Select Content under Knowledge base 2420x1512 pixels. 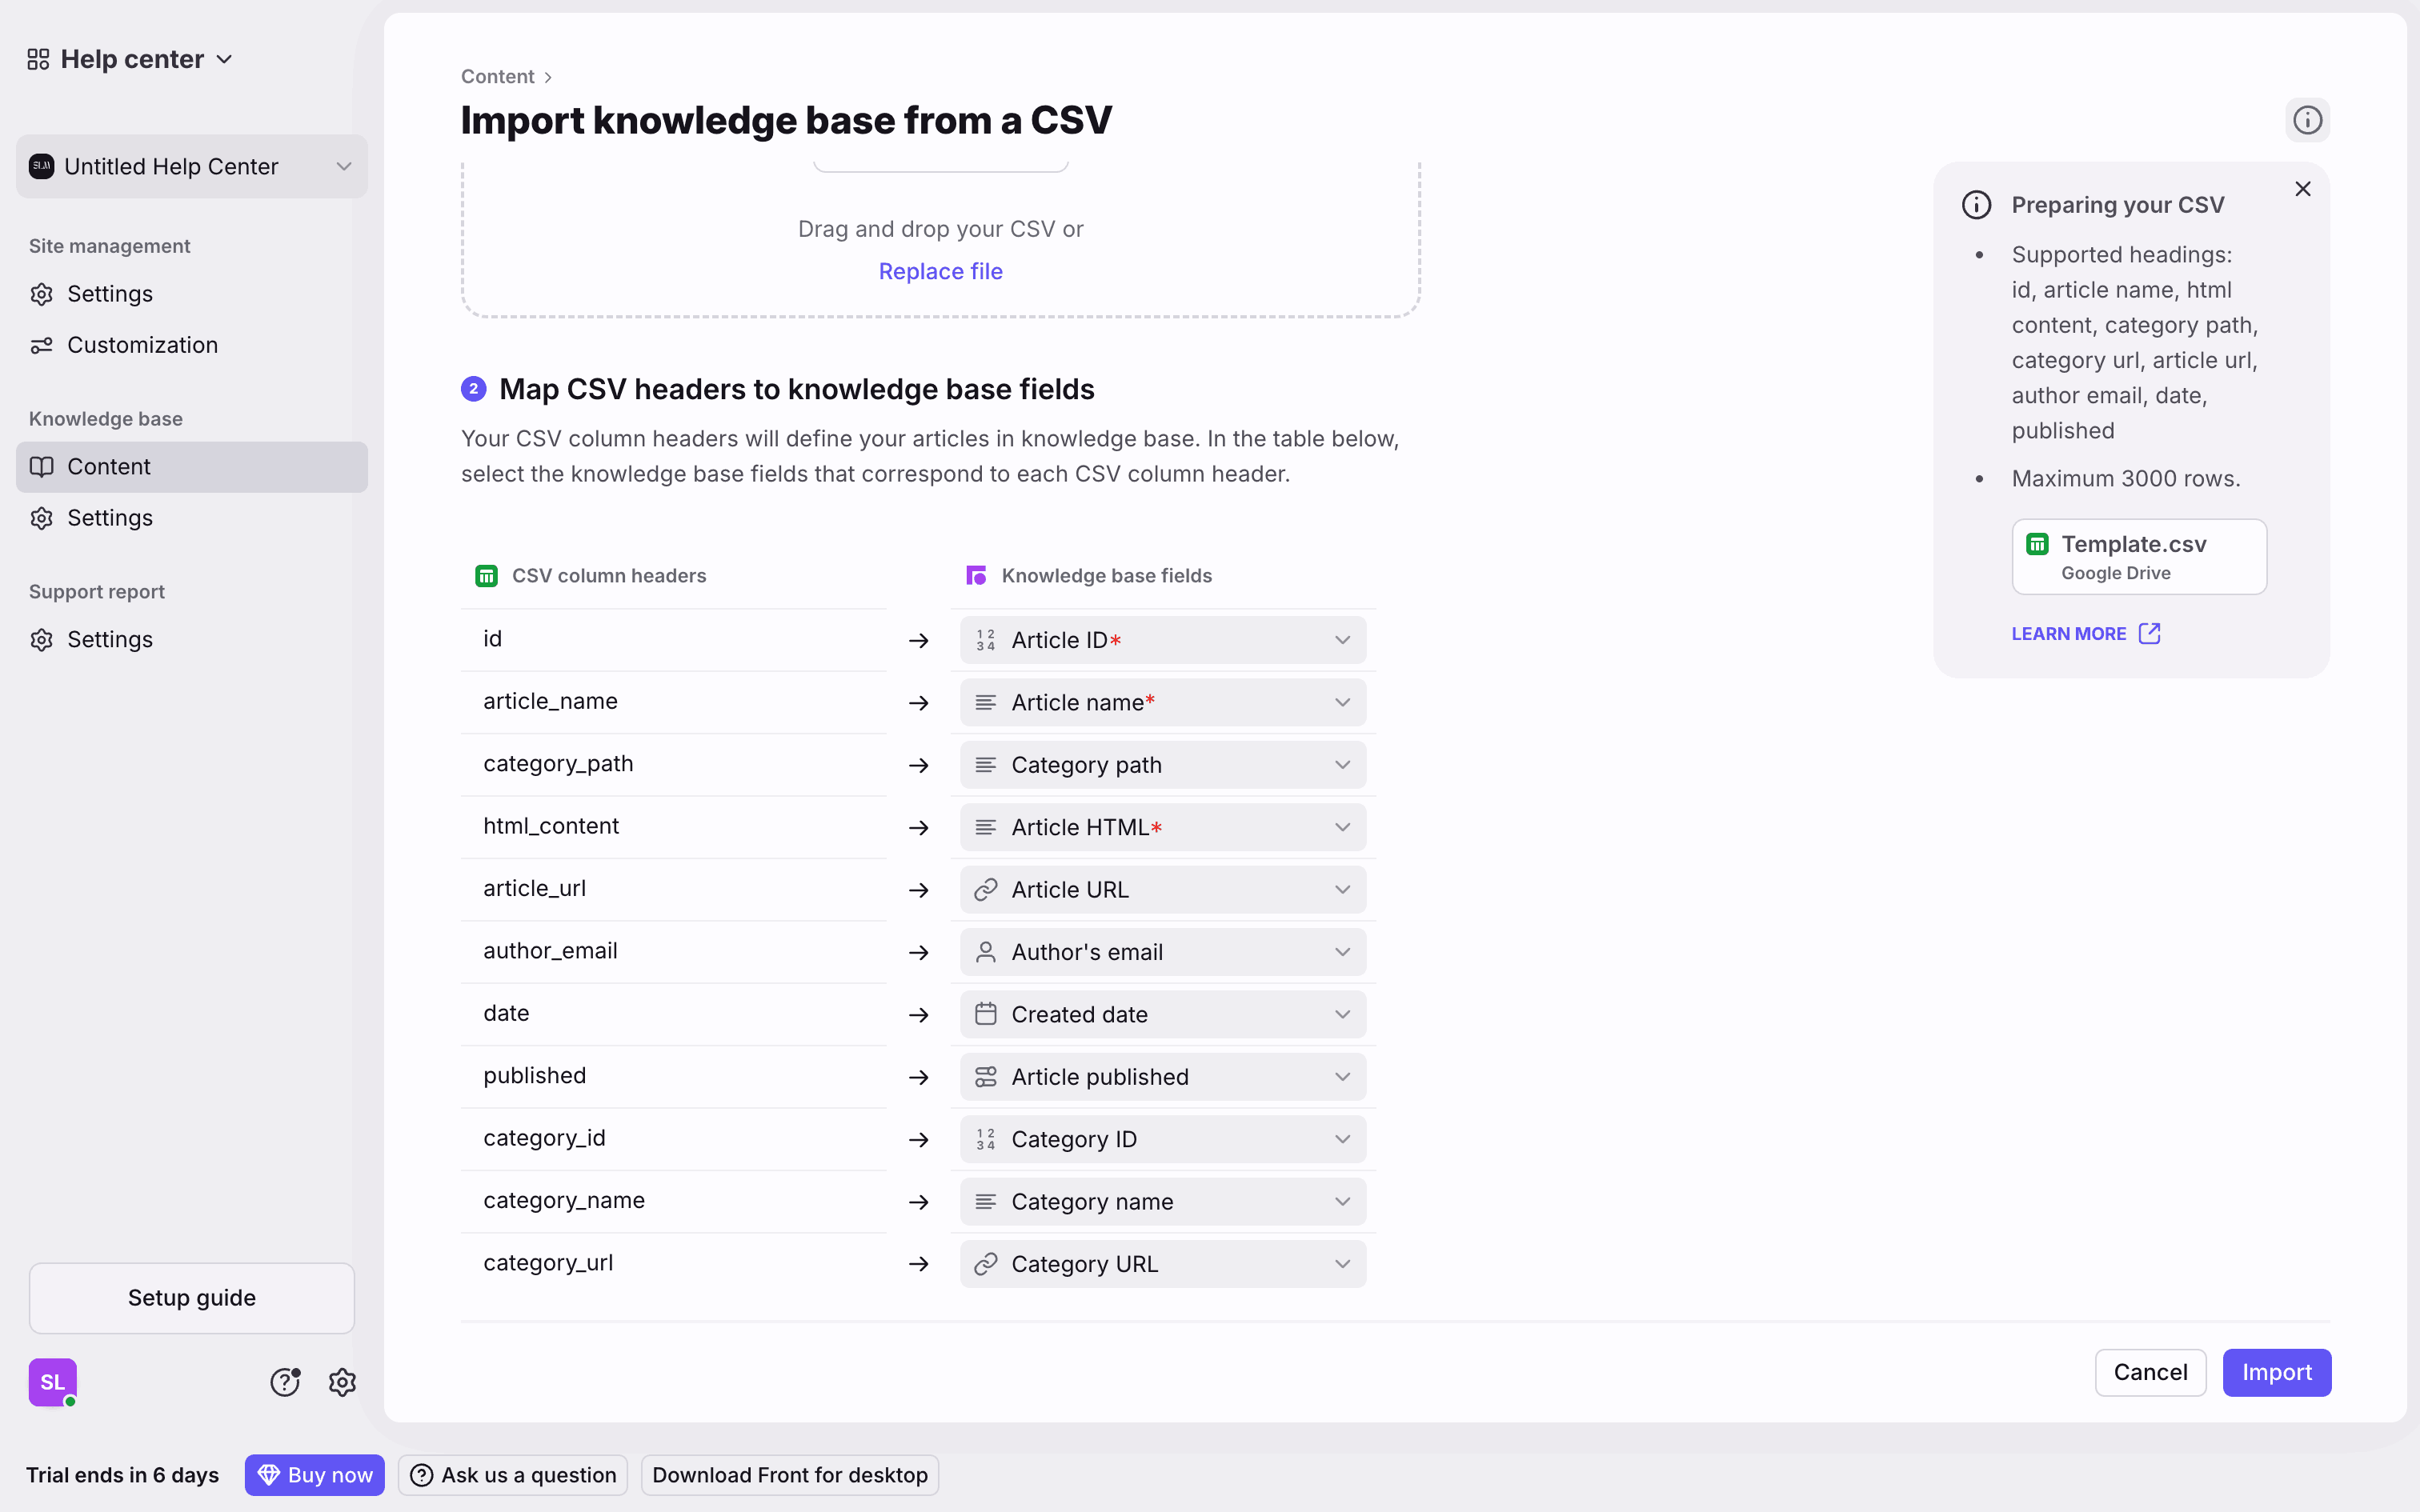click(109, 467)
